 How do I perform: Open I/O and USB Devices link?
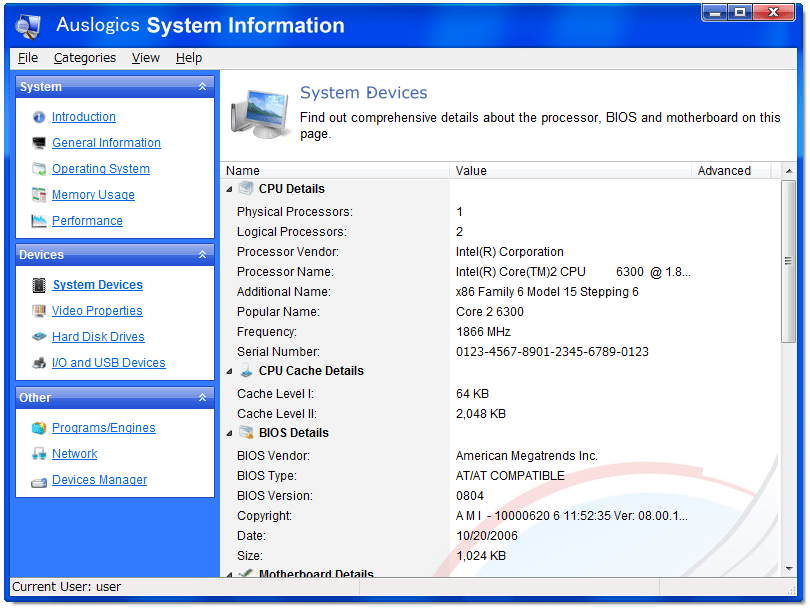108,363
